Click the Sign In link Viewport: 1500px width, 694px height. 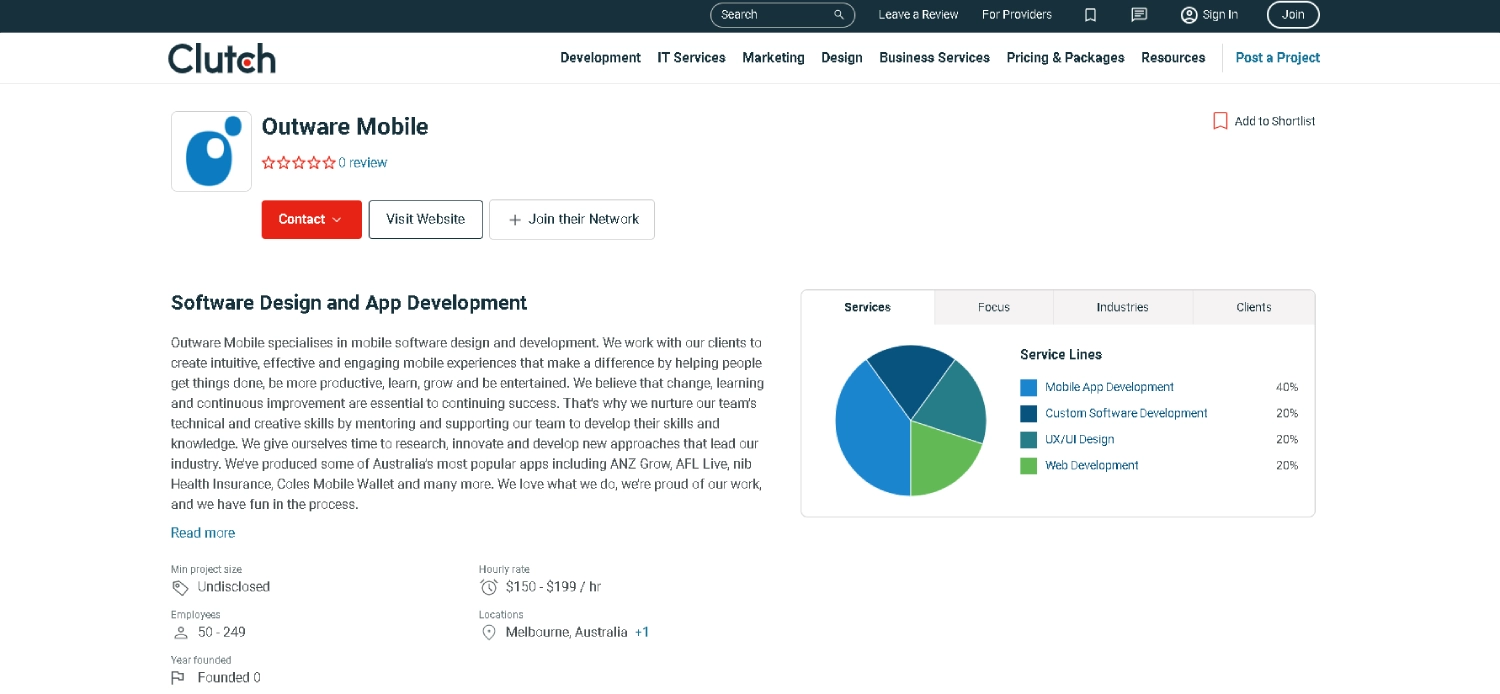pyautogui.click(x=1220, y=15)
